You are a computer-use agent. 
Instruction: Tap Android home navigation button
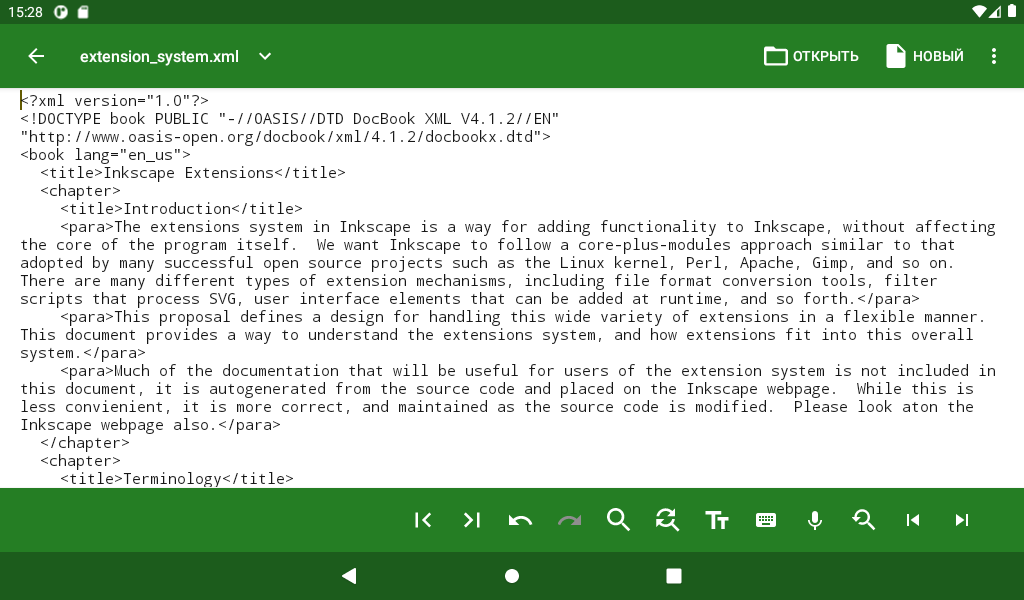(x=512, y=576)
